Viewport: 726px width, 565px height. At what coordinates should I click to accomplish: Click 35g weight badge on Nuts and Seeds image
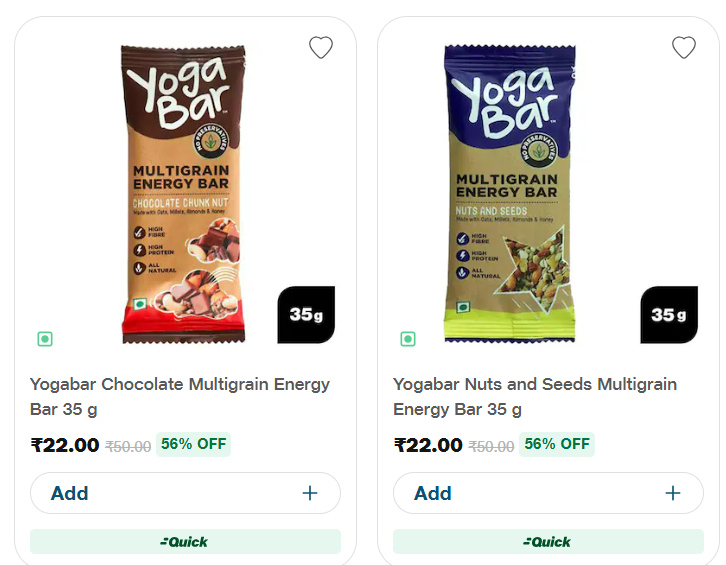click(669, 315)
